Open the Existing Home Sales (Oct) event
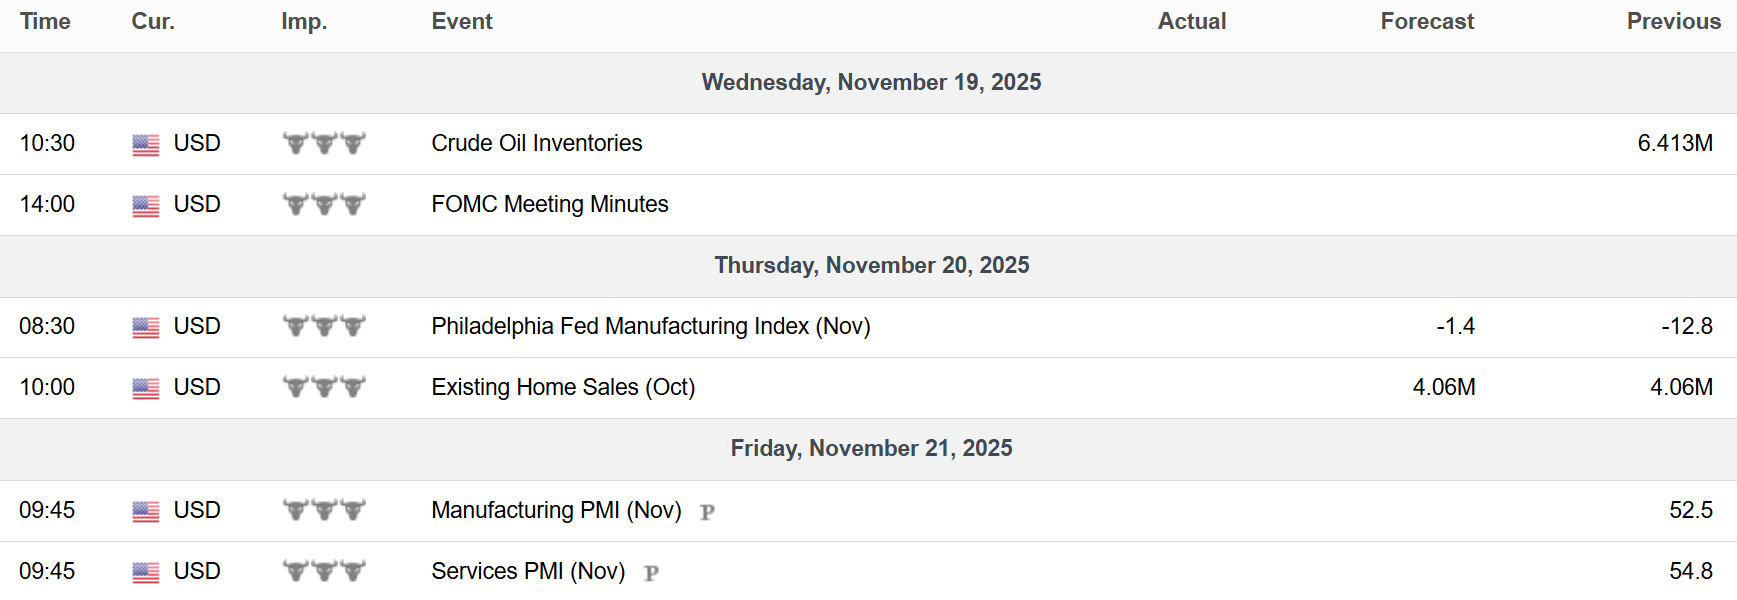 point(563,387)
